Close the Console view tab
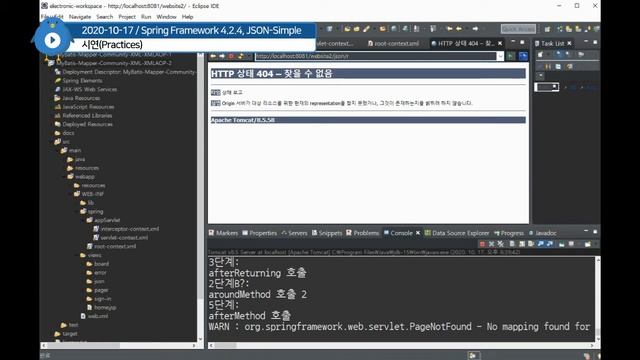 click(x=418, y=233)
